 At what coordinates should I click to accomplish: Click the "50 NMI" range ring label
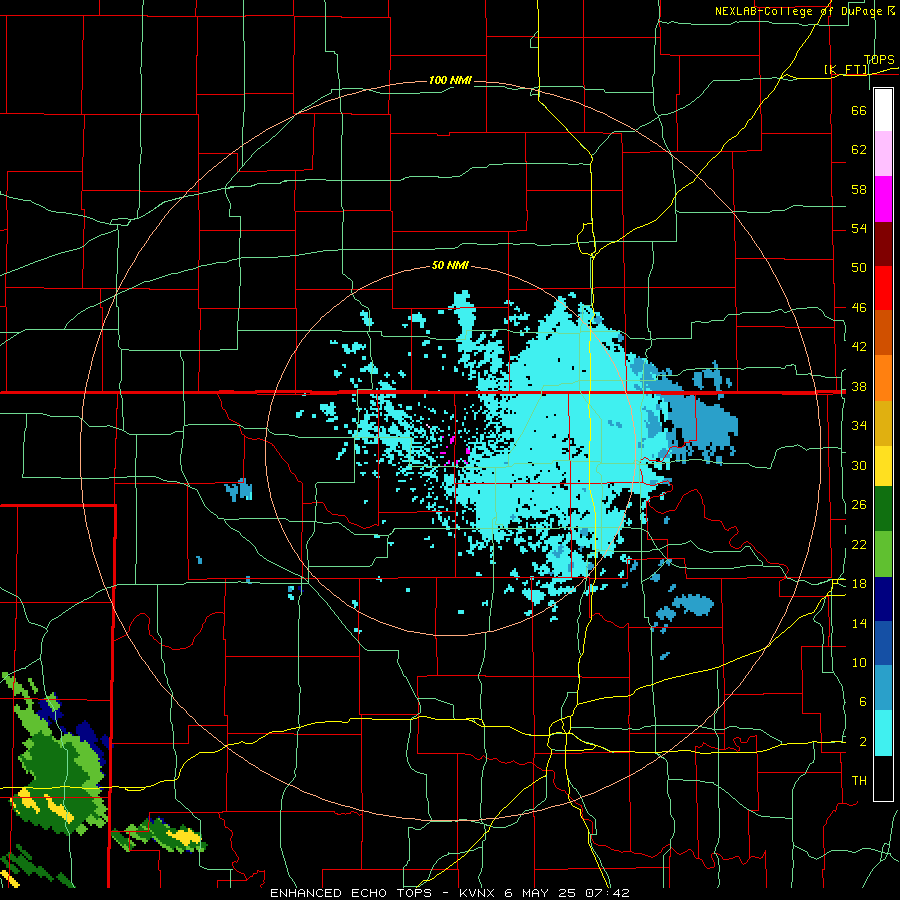(x=451, y=265)
